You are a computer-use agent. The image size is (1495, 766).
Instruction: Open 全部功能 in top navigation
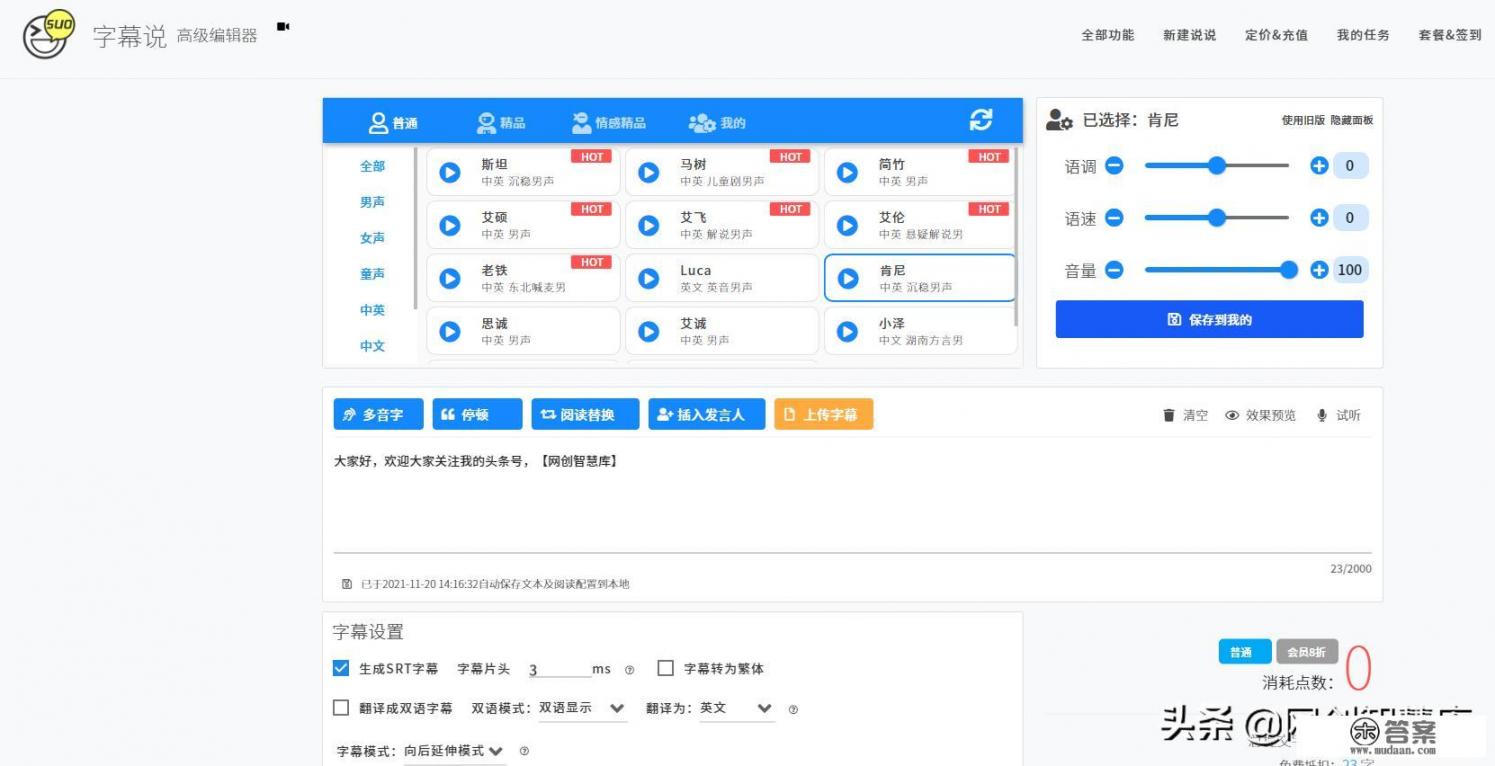pos(1107,35)
